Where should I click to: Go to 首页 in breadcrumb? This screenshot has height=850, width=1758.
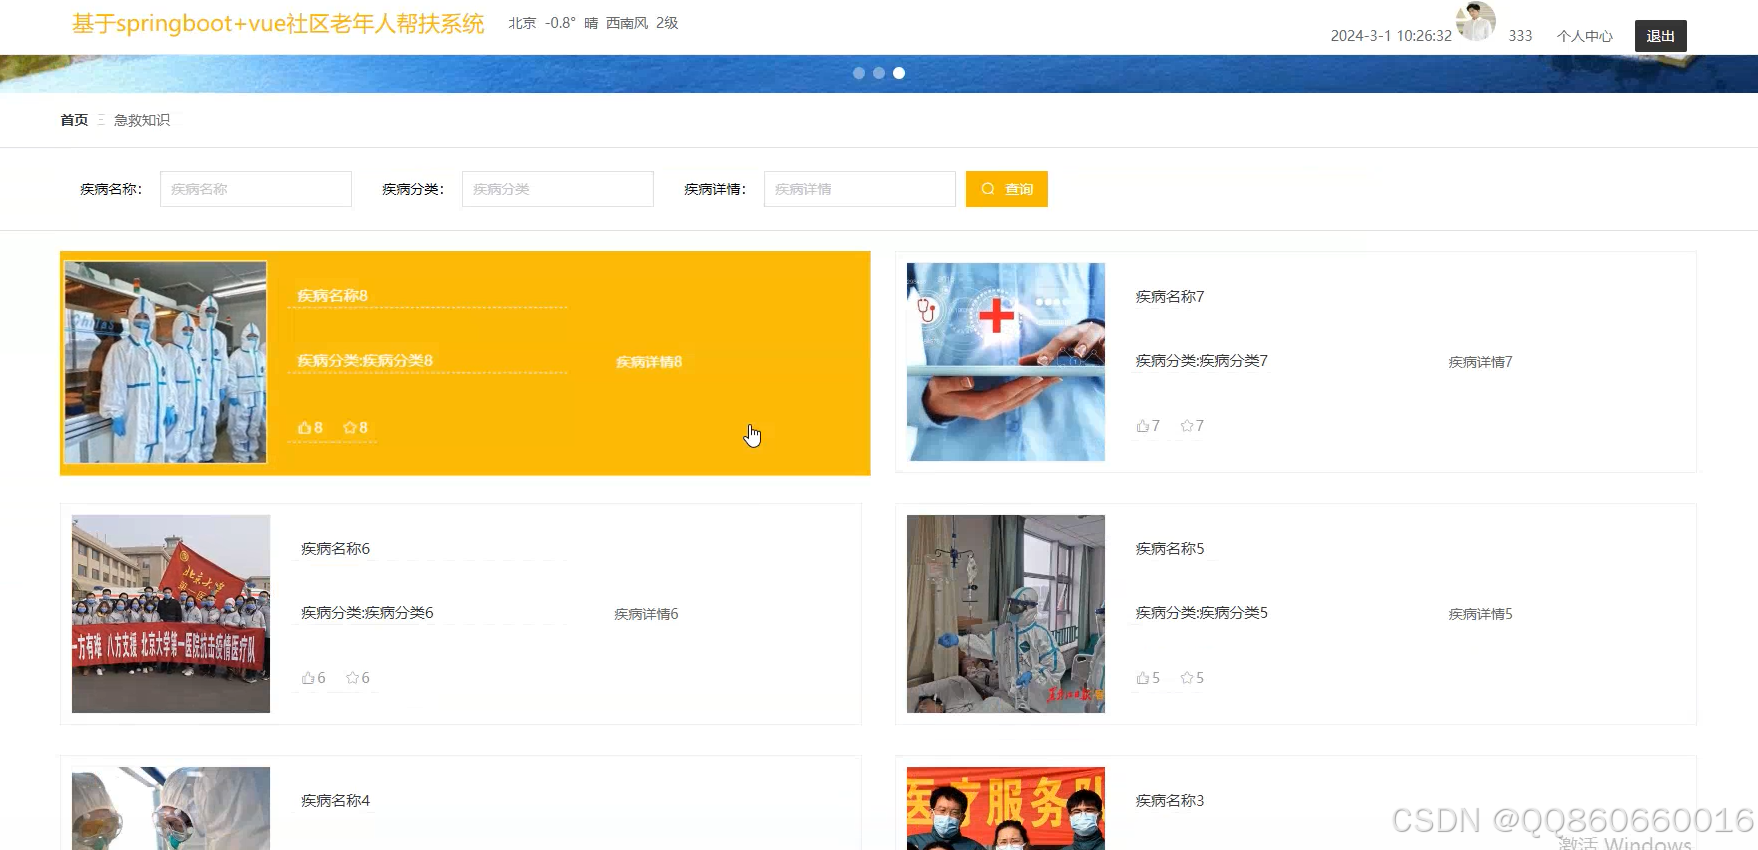click(74, 120)
